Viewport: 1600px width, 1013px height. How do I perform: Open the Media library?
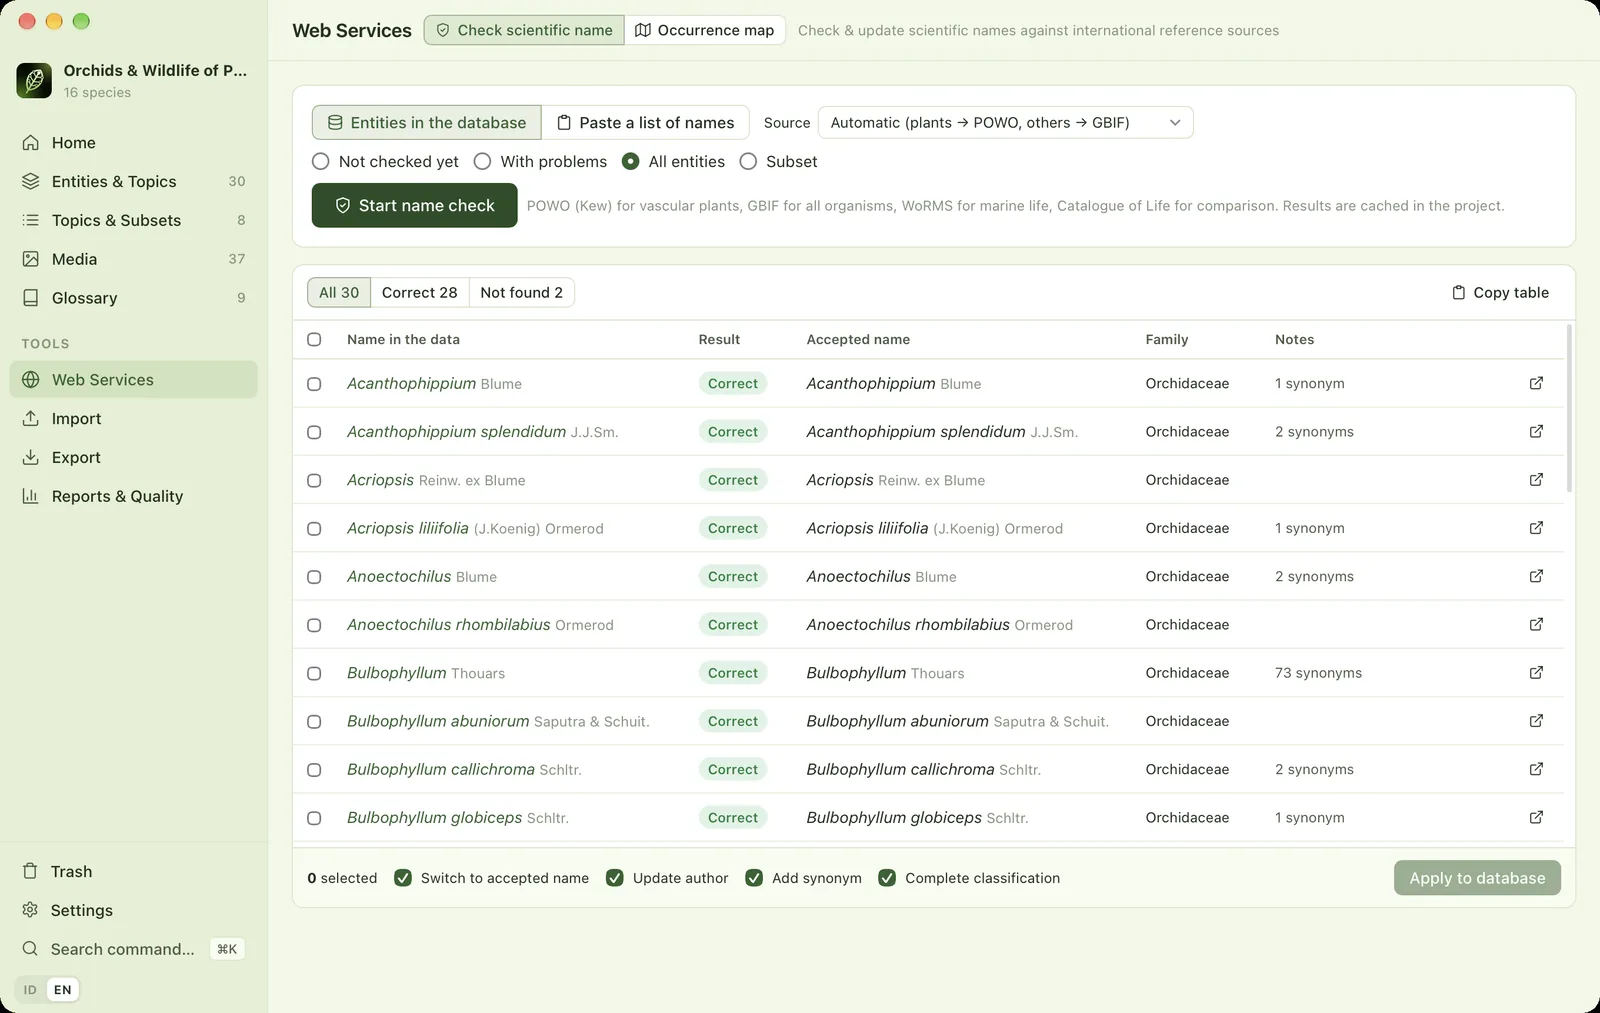tap(134, 259)
